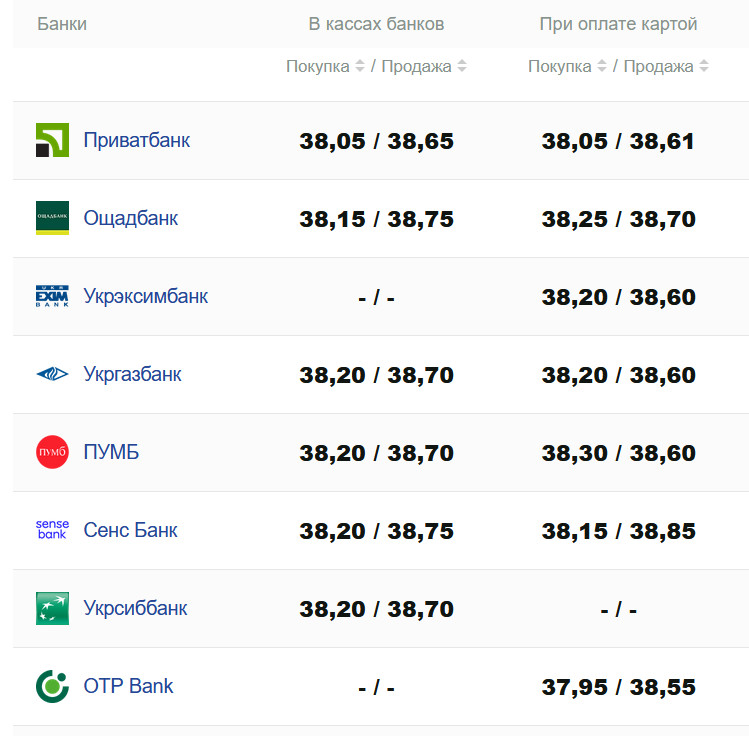Click the Ukrgasbank logo icon
The image size is (749, 736).
pos(52,374)
